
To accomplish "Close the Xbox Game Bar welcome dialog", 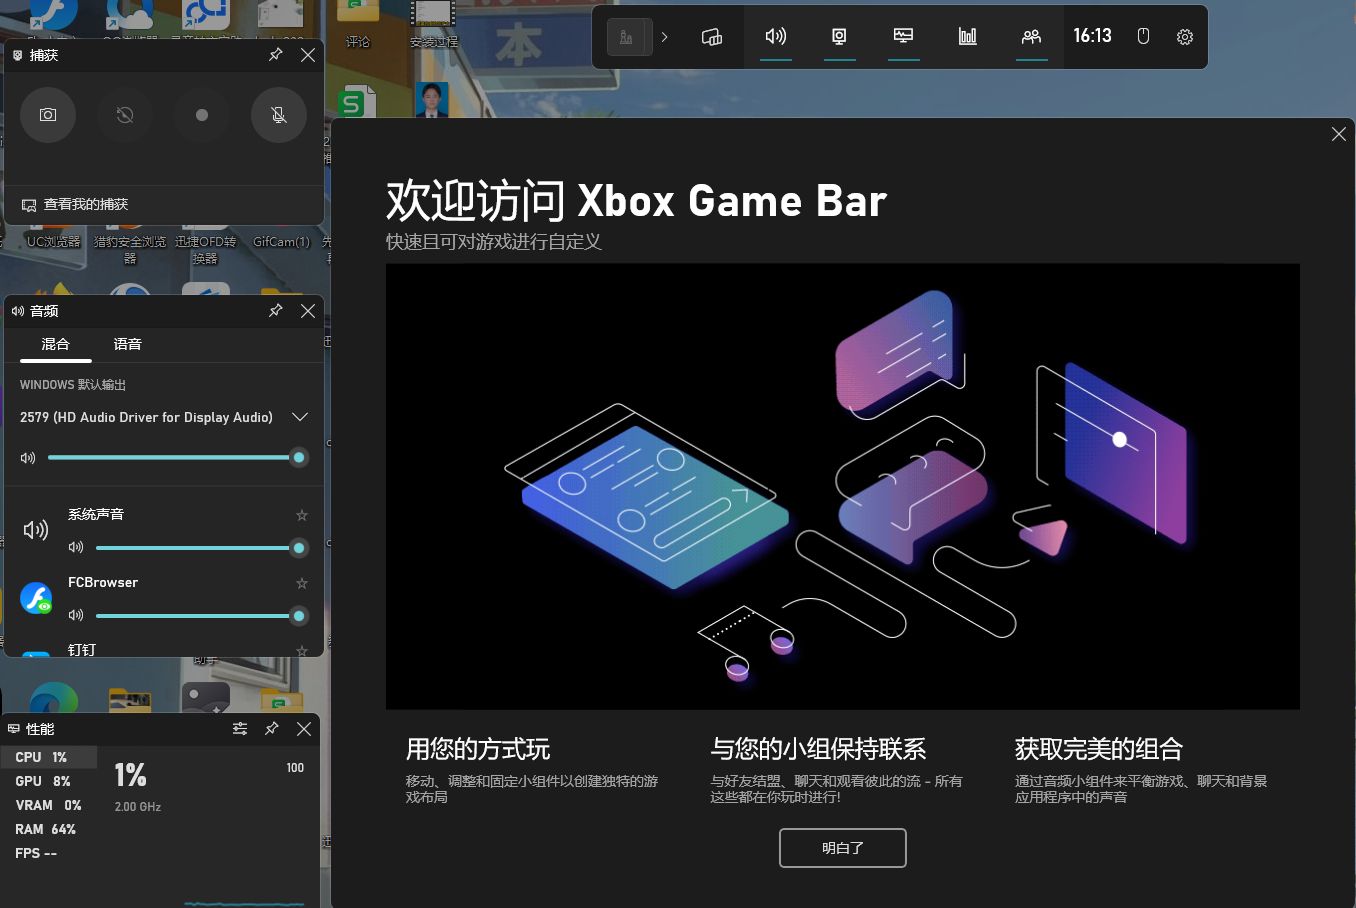I will point(1339,134).
